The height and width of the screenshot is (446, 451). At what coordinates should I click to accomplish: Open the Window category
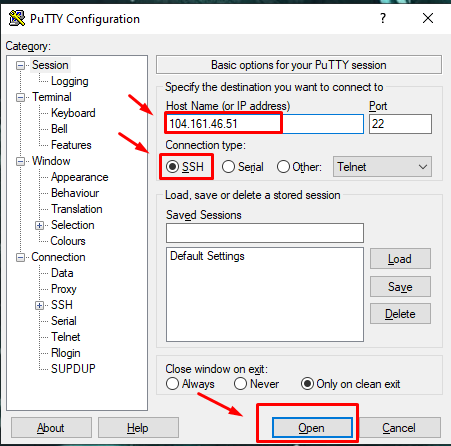click(51, 161)
